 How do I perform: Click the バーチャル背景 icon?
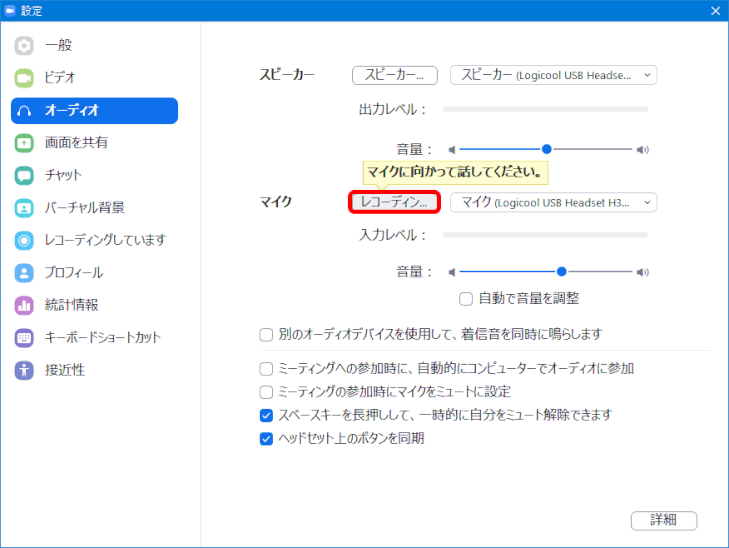coord(24,208)
